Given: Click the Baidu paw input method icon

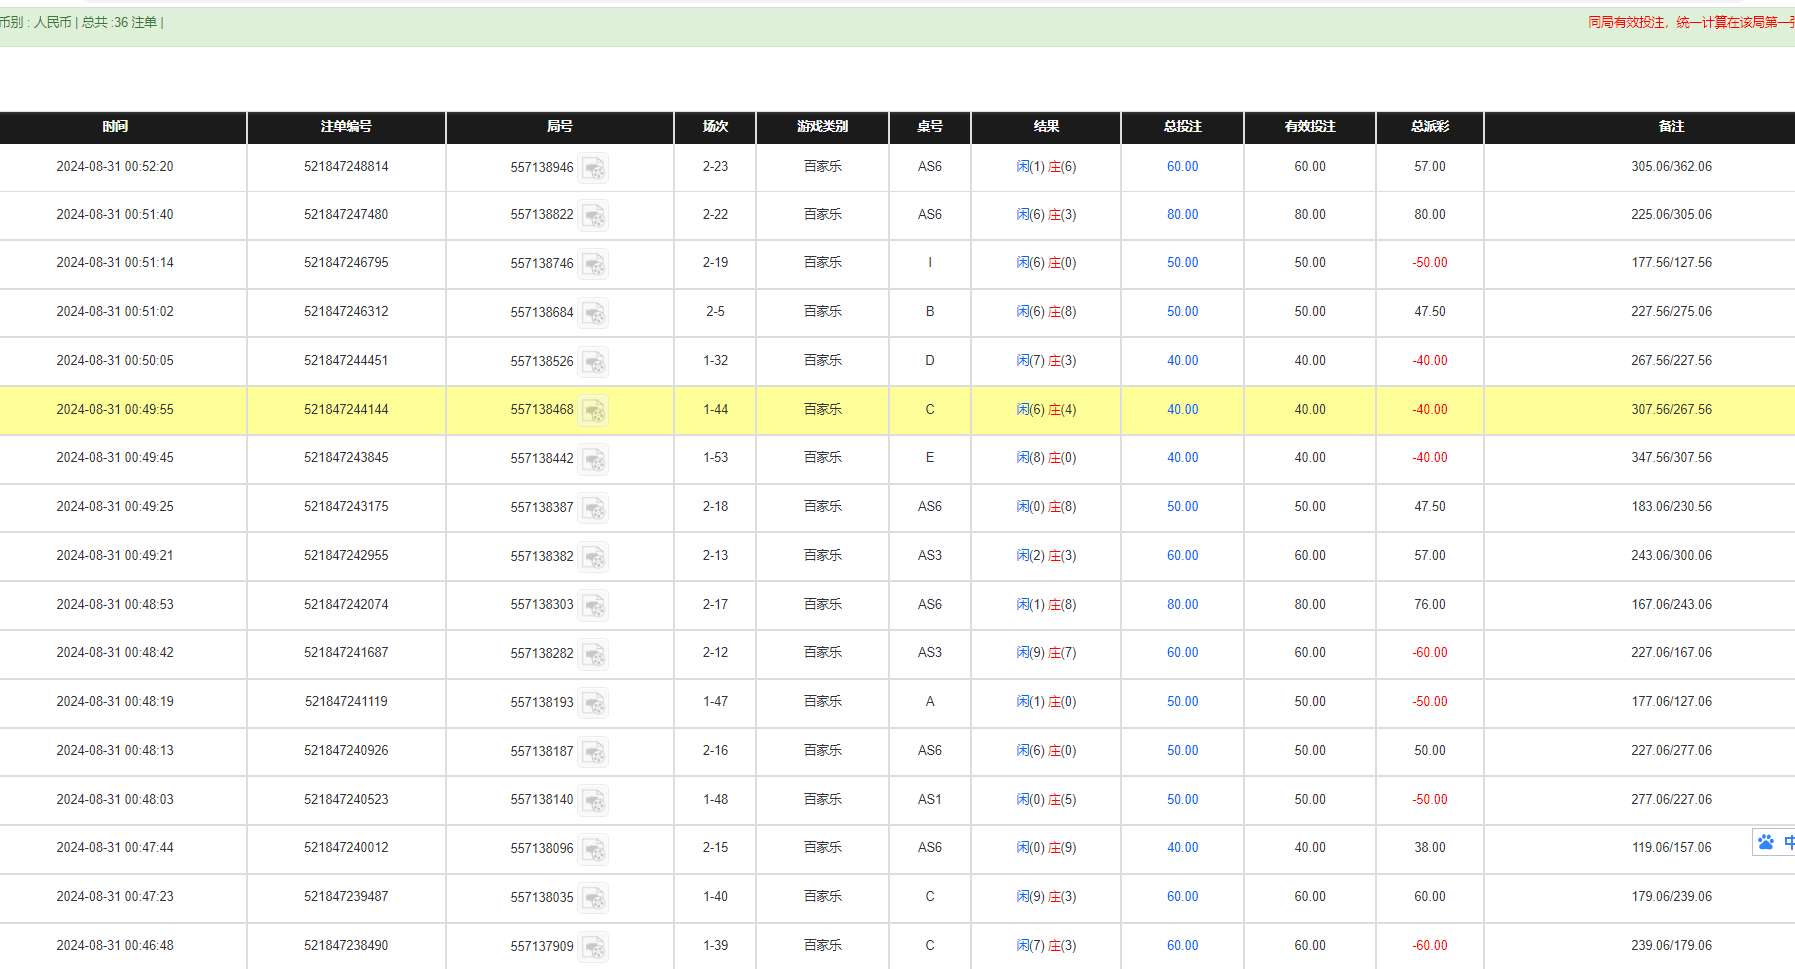Looking at the screenshot, I should click(1766, 842).
